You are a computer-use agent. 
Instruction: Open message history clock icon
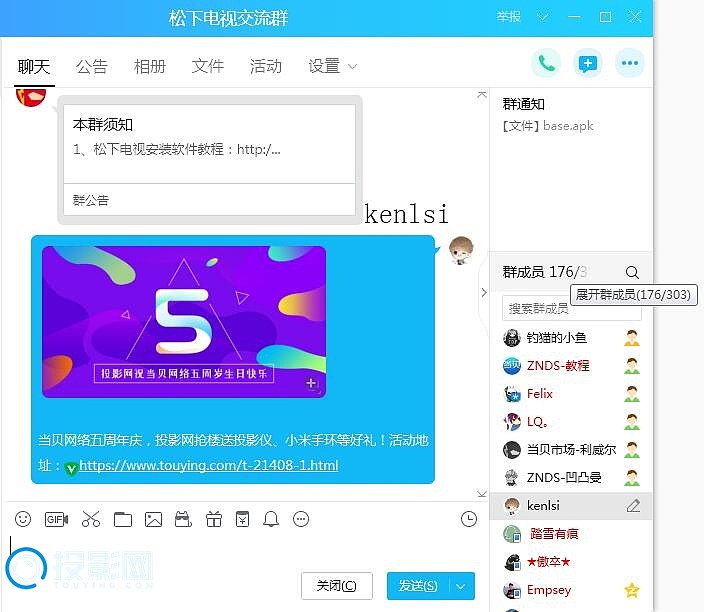pos(469,519)
